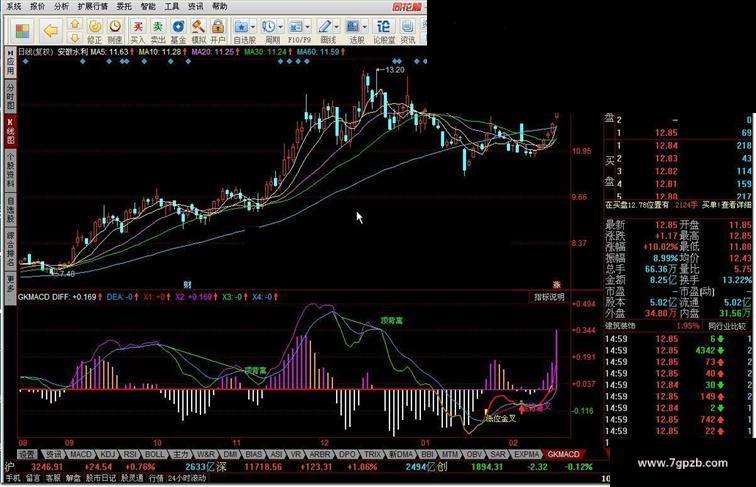Open the 分析 menu
This screenshot has height=487, width=756.
click(61, 6)
